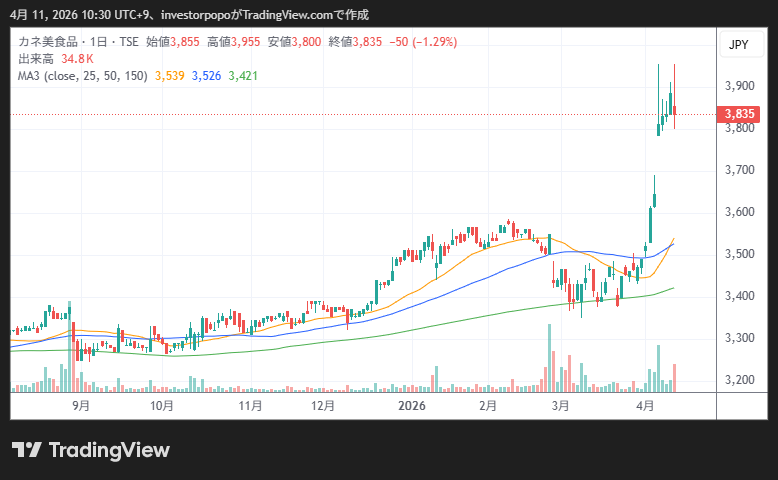Click the orange 3,539 MA value

171,75
